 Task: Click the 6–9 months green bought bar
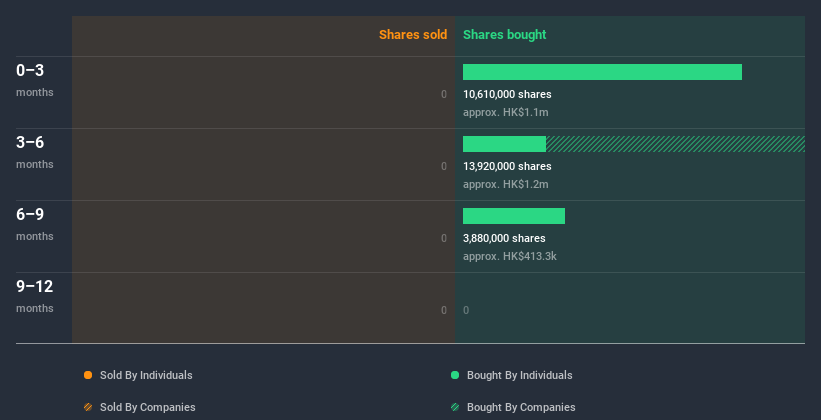pos(514,216)
